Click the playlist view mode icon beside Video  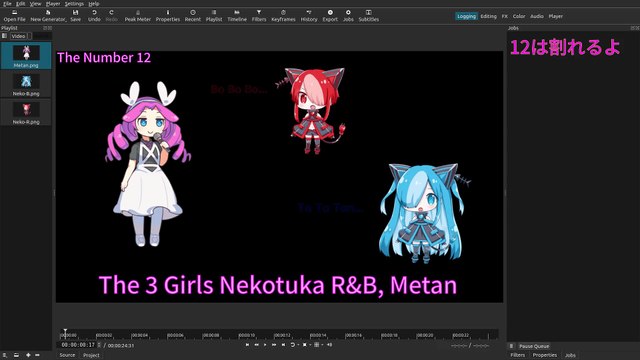point(4,36)
